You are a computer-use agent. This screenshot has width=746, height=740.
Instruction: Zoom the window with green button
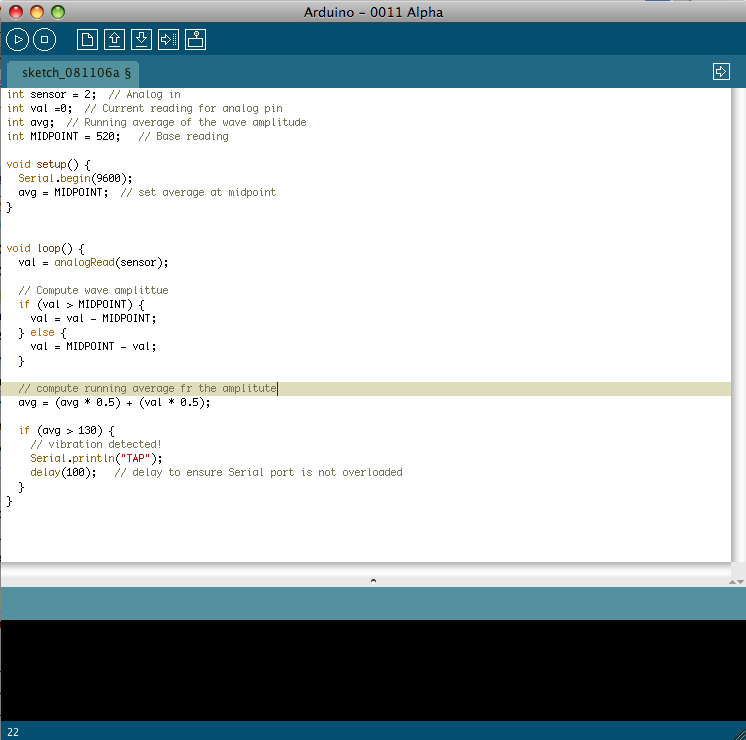point(58,12)
